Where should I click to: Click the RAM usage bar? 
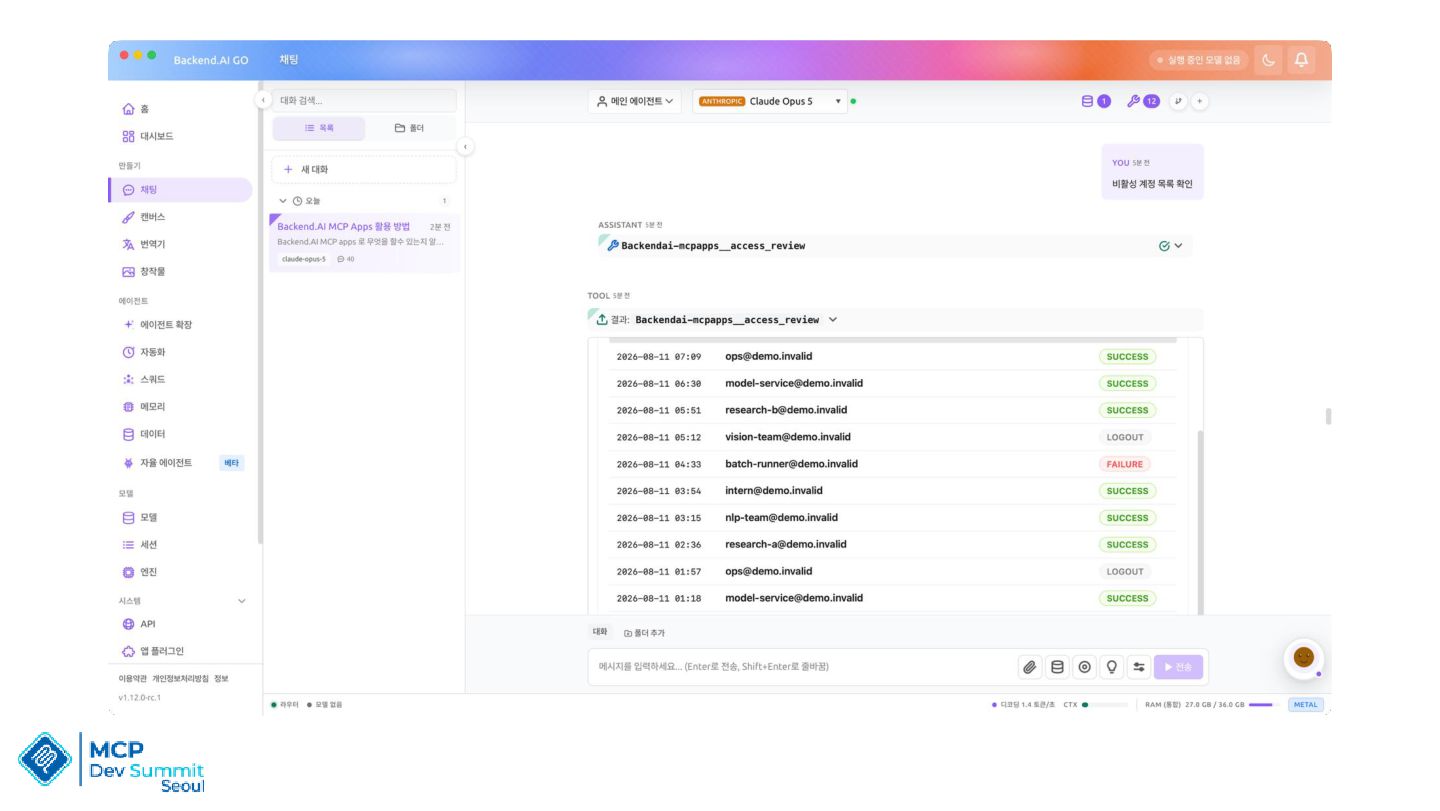click(x=1263, y=705)
